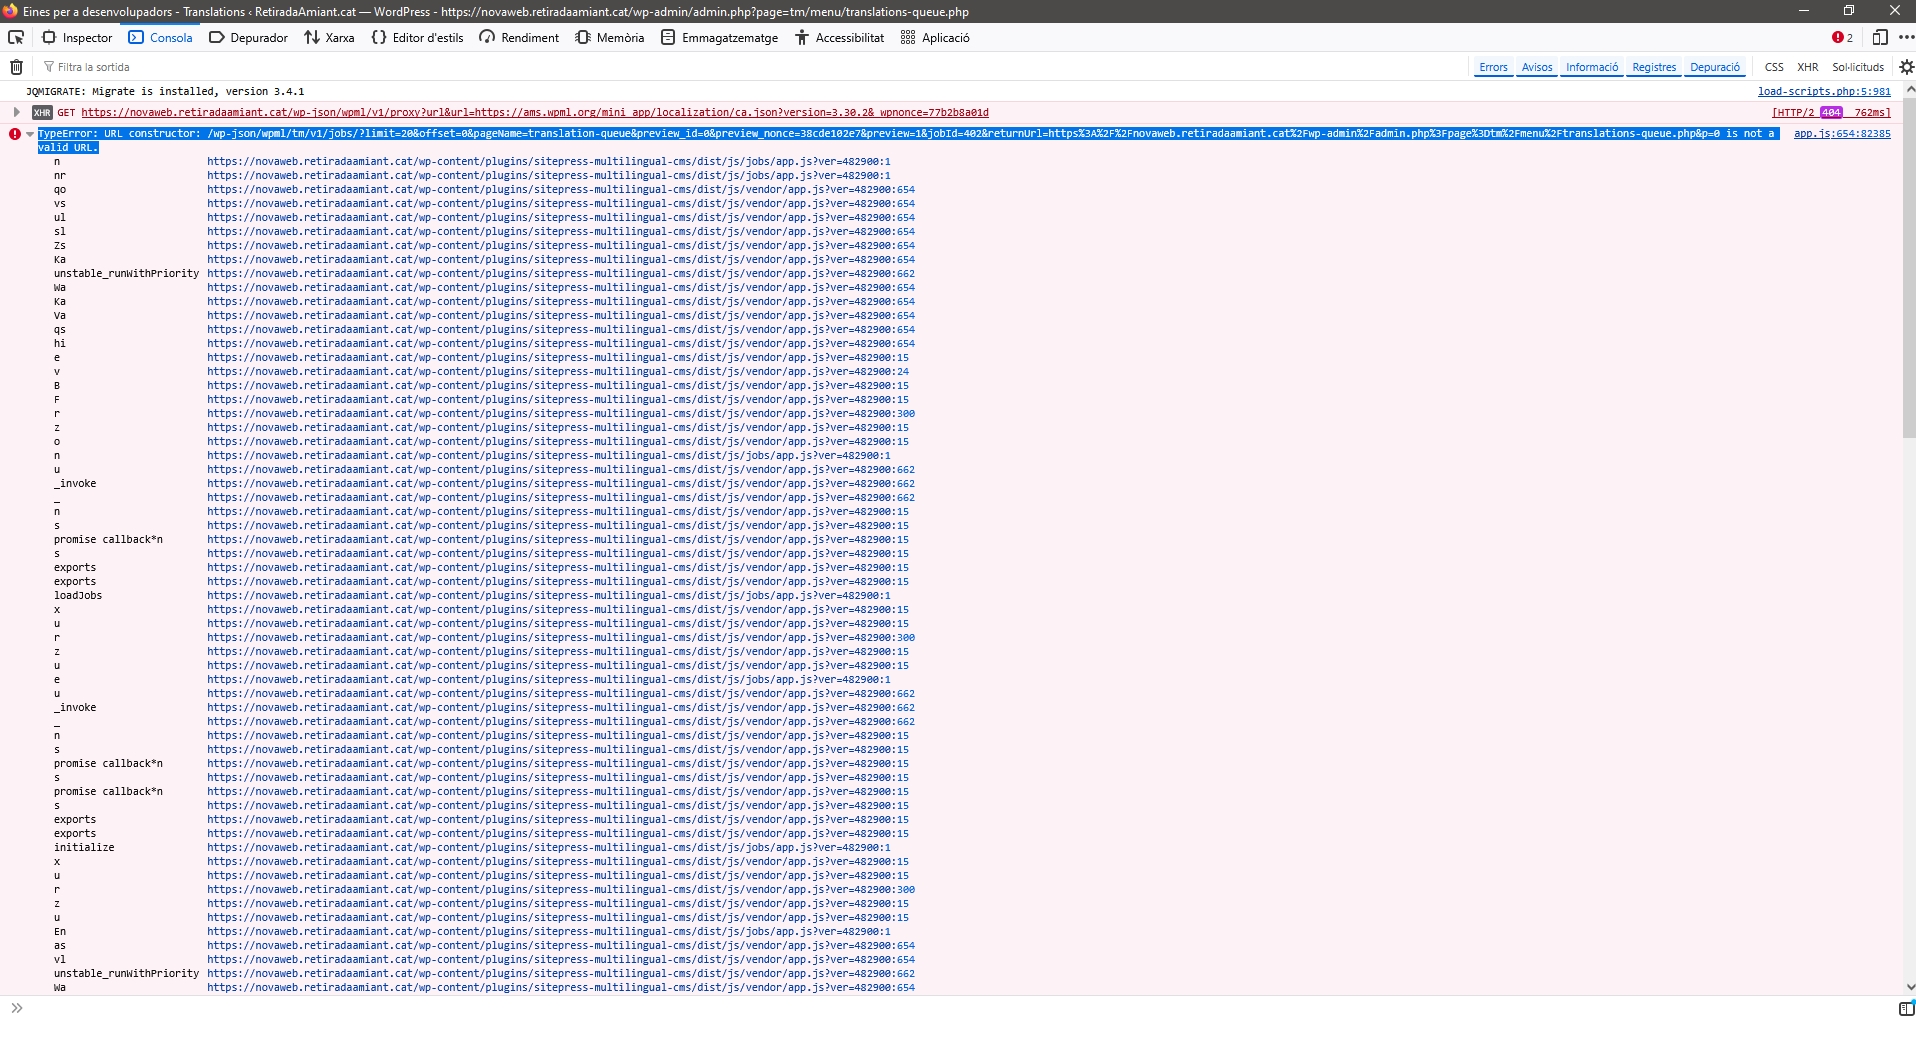The image size is (1916, 1040).
Task: Toggle the XHR filter
Action: (x=1808, y=67)
